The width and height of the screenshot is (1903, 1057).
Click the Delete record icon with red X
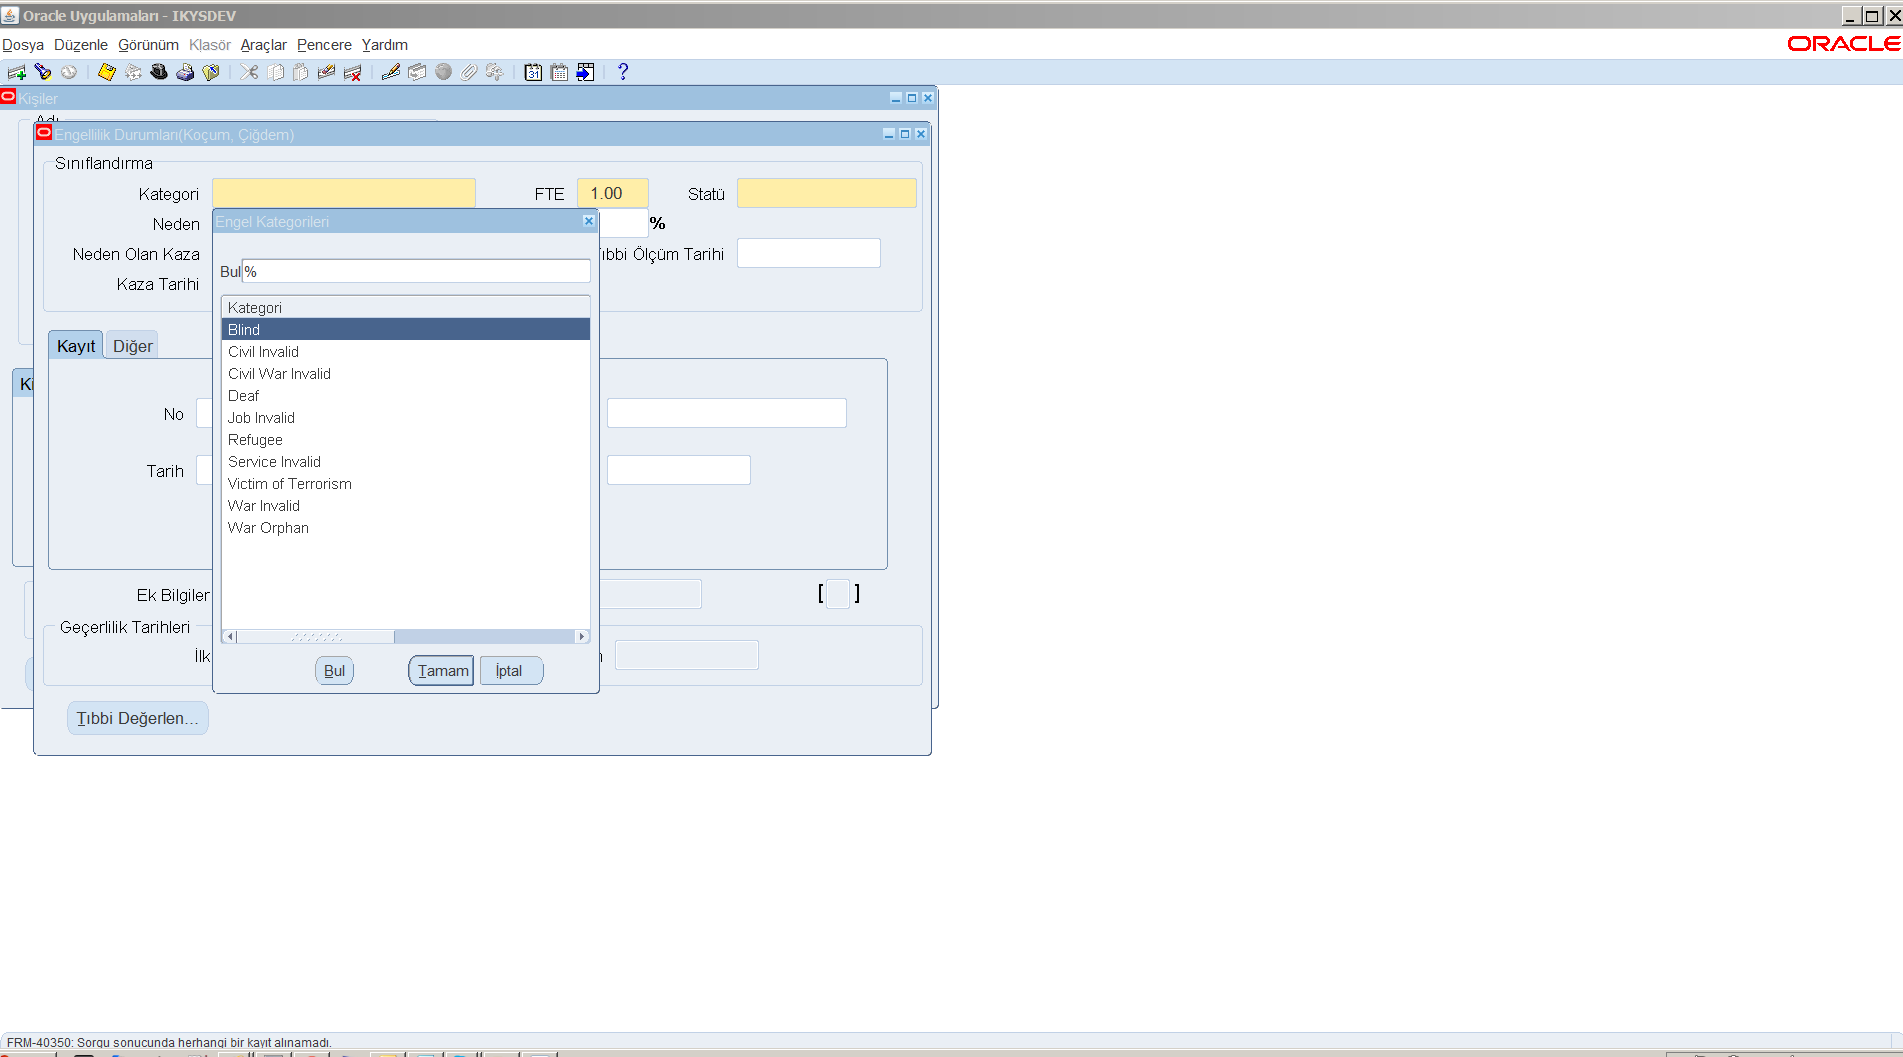352,72
